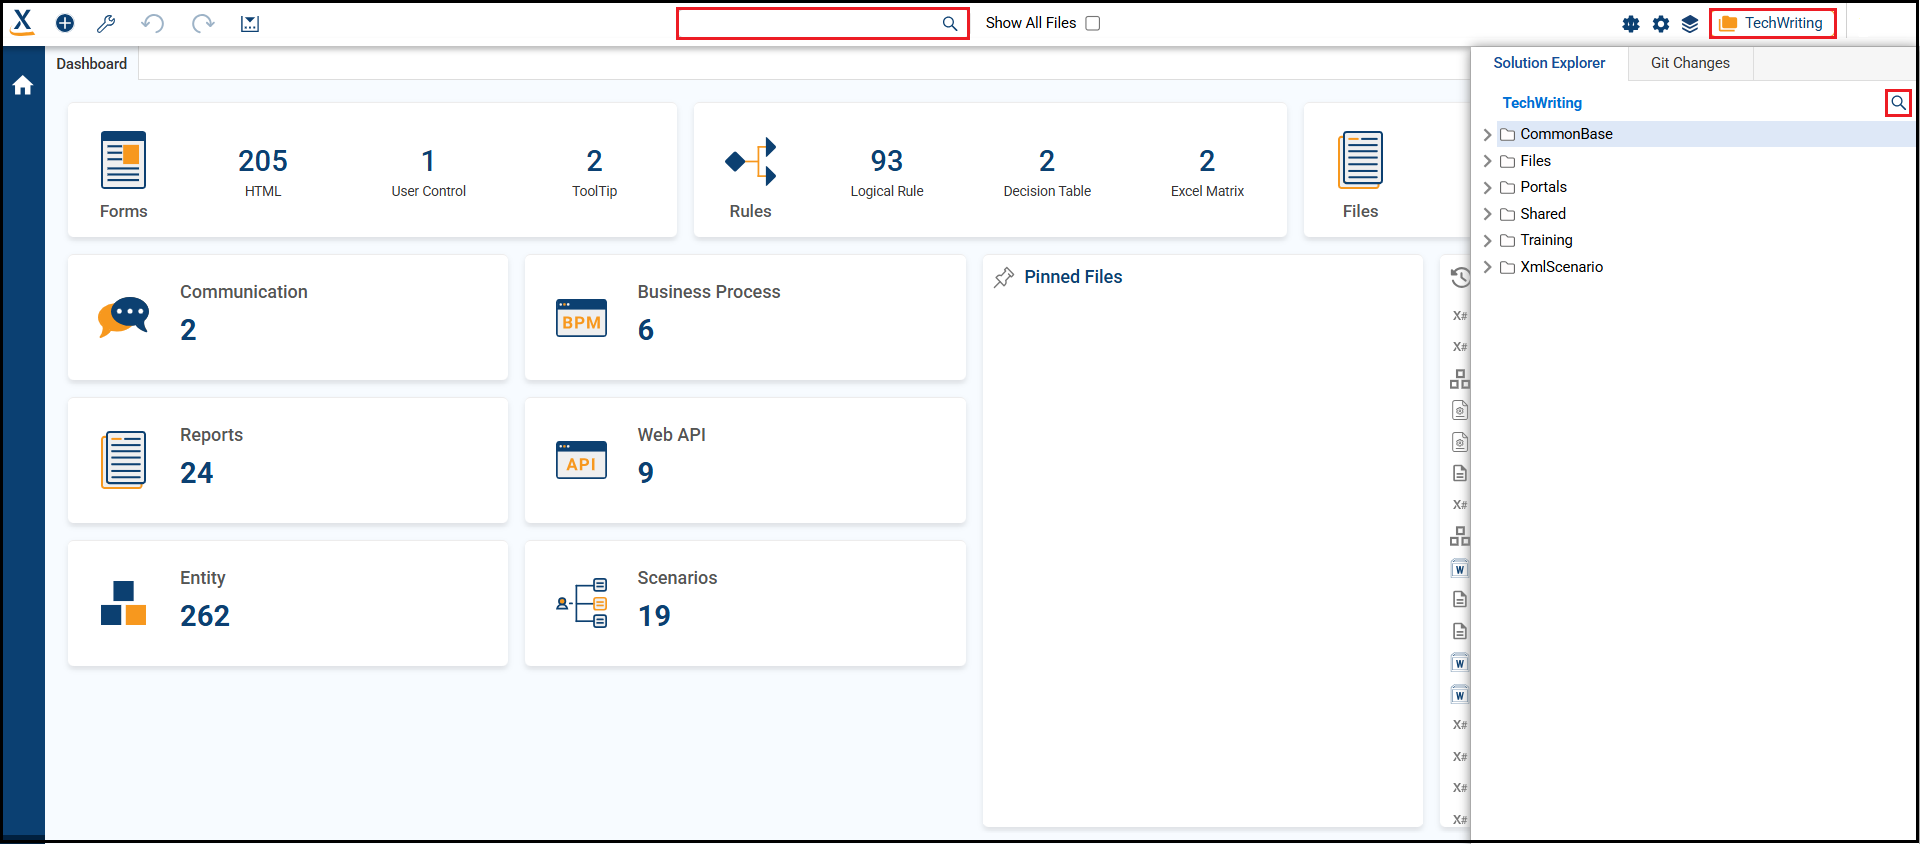The height and width of the screenshot is (844, 1920).
Task: Expand the Portals folder
Action: (1487, 187)
